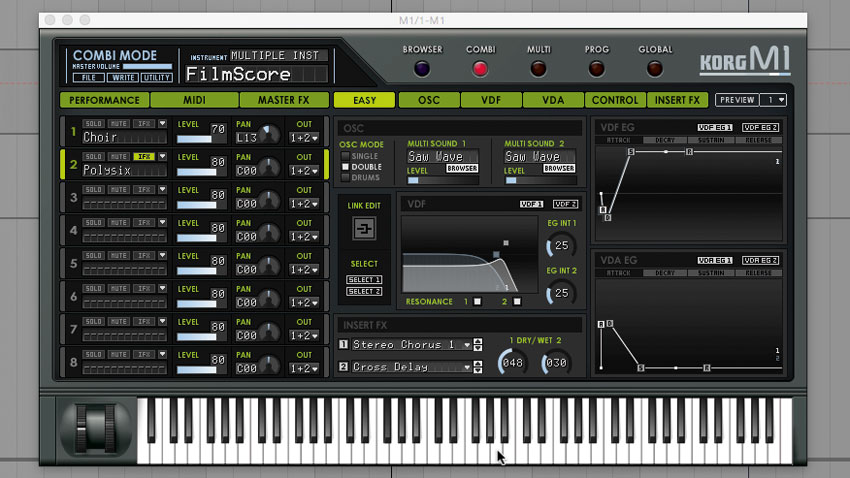
Task: Click stepper arrows beside Stereo Chorus 1
Action: (478, 345)
